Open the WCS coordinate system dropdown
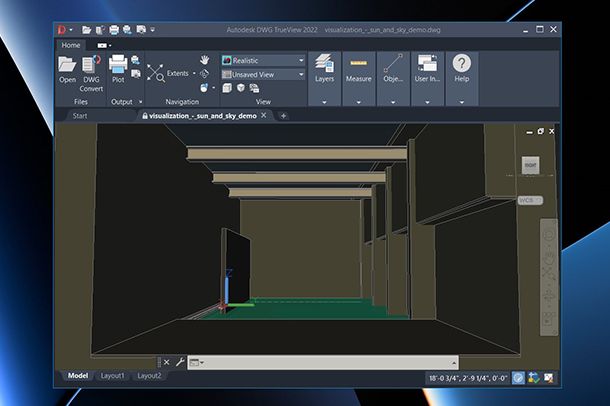The height and width of the screenshot is (406, 610). 530,200
